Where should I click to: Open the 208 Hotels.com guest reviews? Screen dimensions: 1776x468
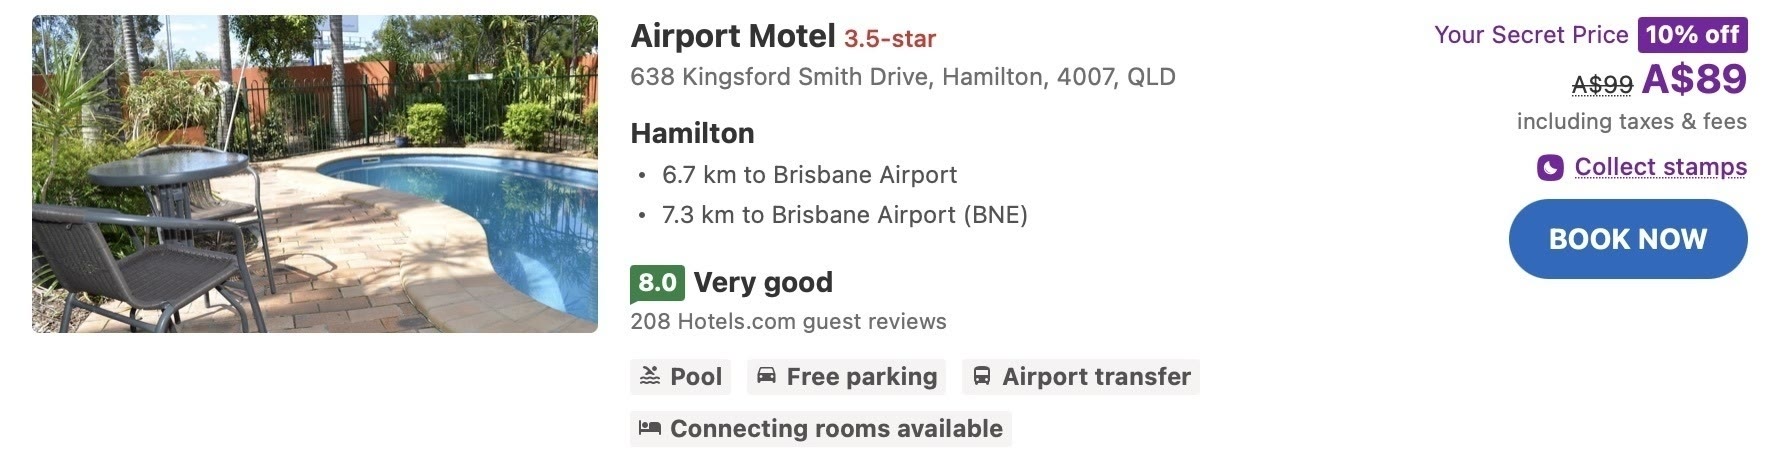point(788,322)
